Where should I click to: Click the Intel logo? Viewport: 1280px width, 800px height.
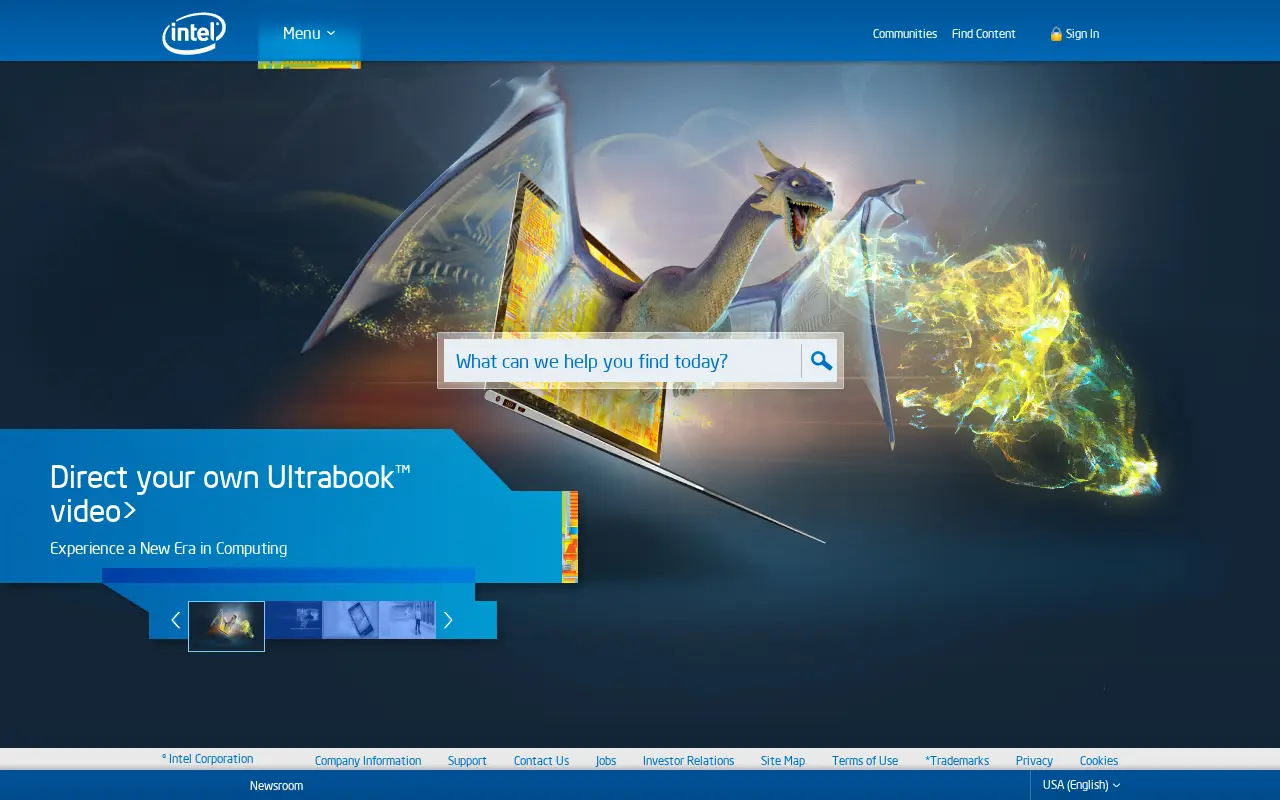194,33
